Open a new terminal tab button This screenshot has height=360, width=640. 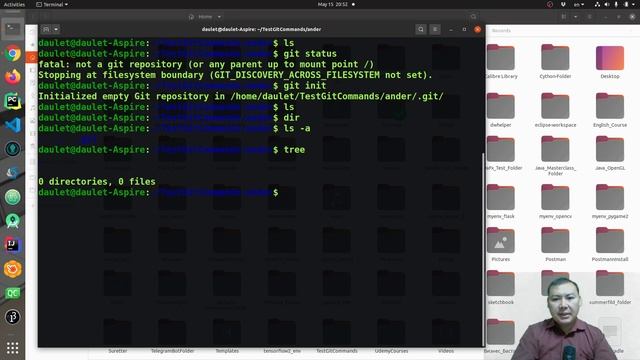coord(46,29)
